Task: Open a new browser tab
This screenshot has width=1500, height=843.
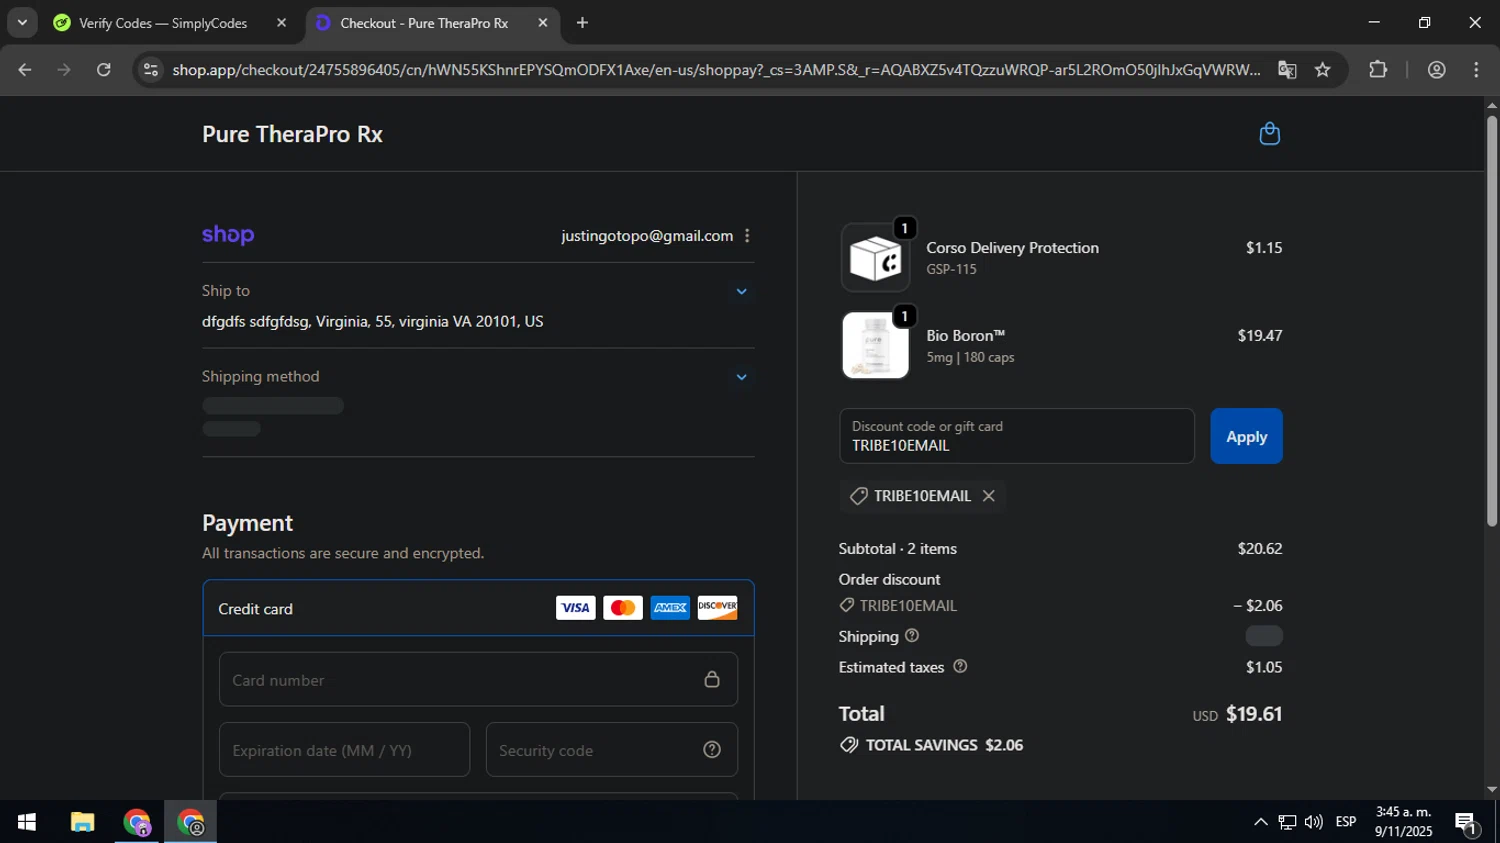Action: click(x=582, y=23)
